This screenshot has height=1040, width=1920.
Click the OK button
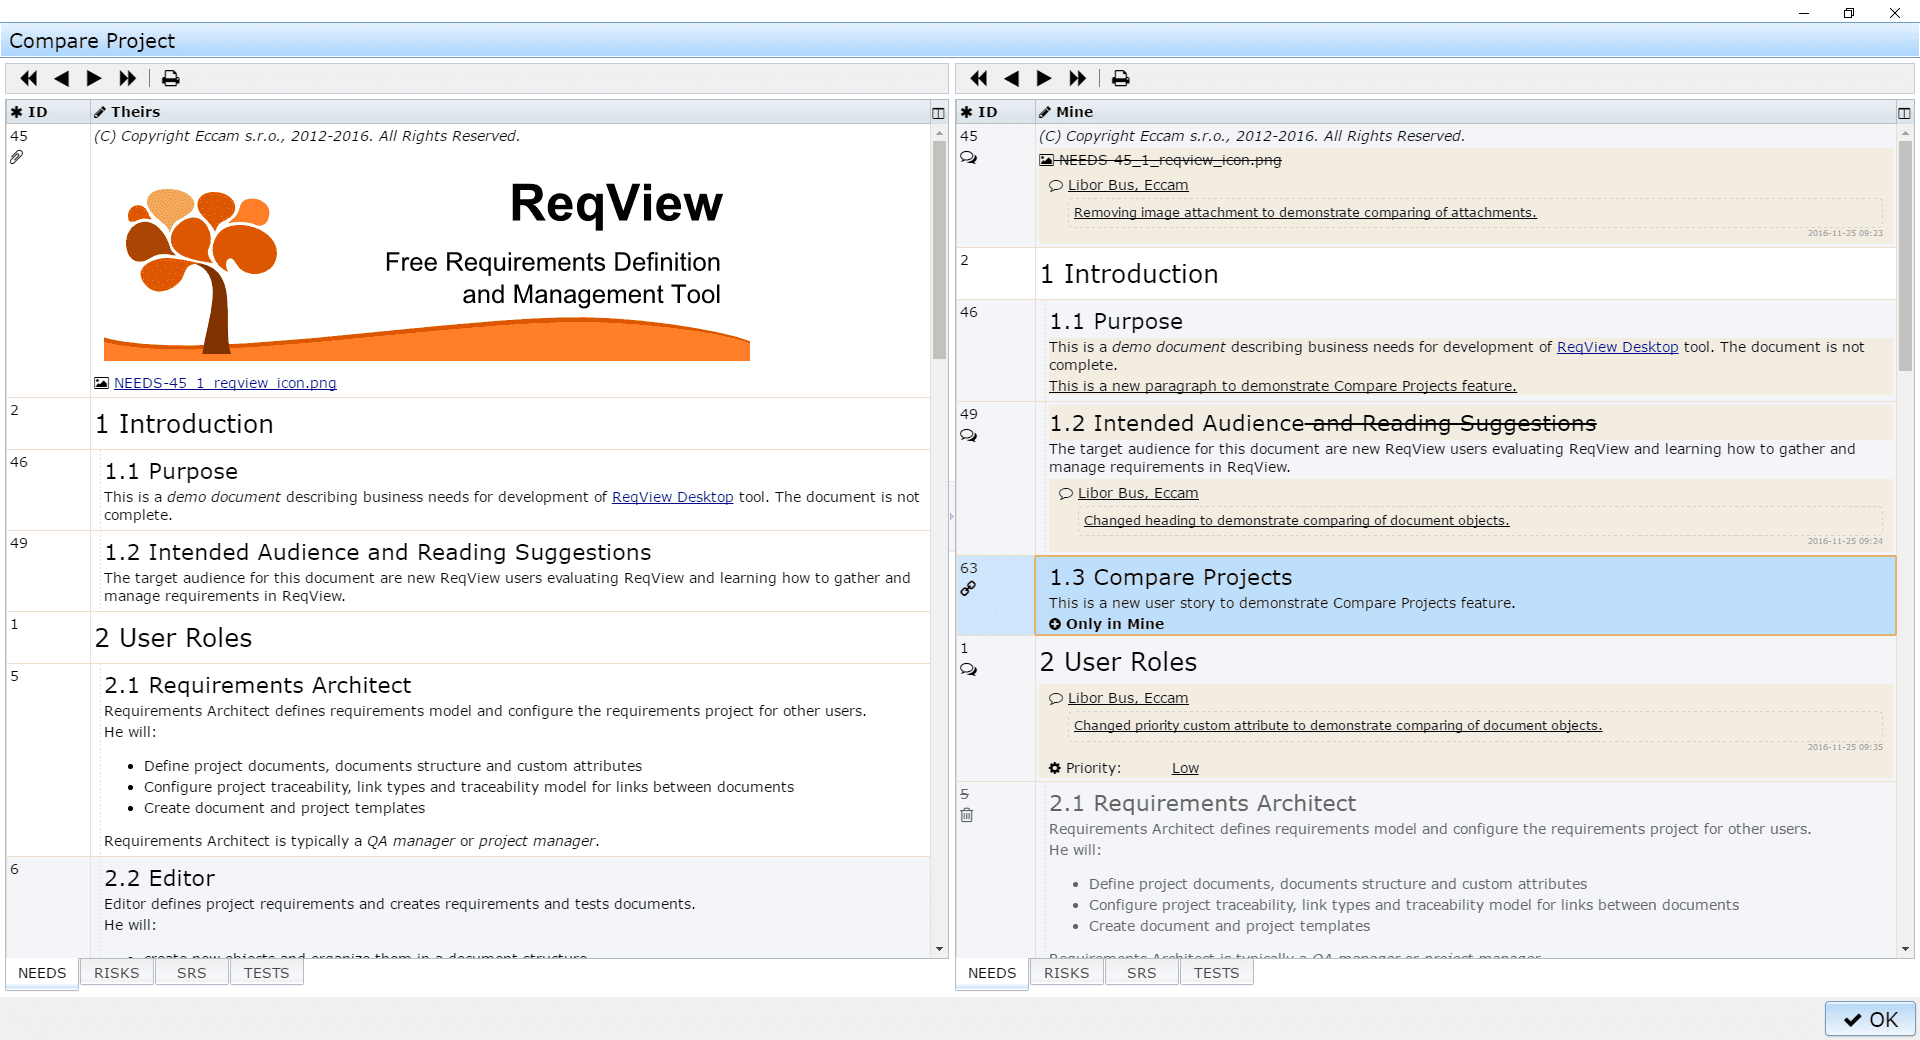(x=1870, y=1019)
